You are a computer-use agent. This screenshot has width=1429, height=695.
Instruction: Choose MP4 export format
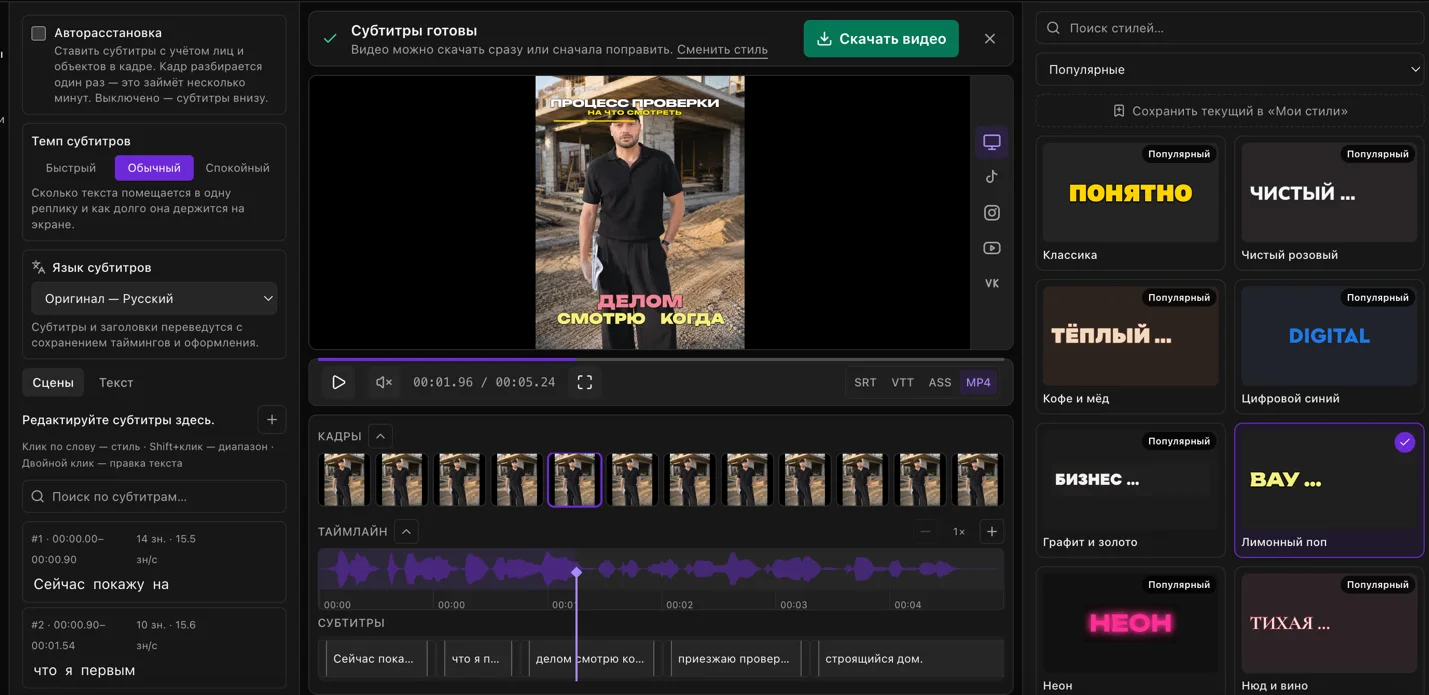click(x=978, y=382)
